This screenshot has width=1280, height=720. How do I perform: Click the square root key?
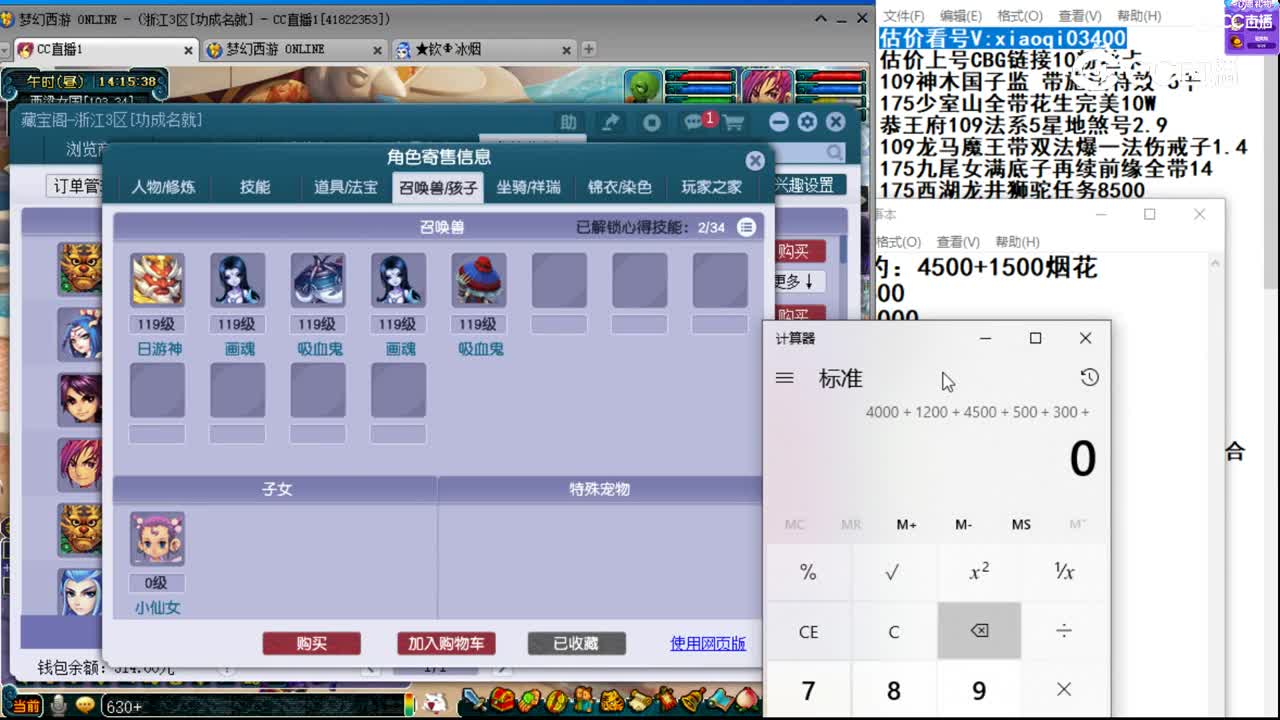[893, 572]
